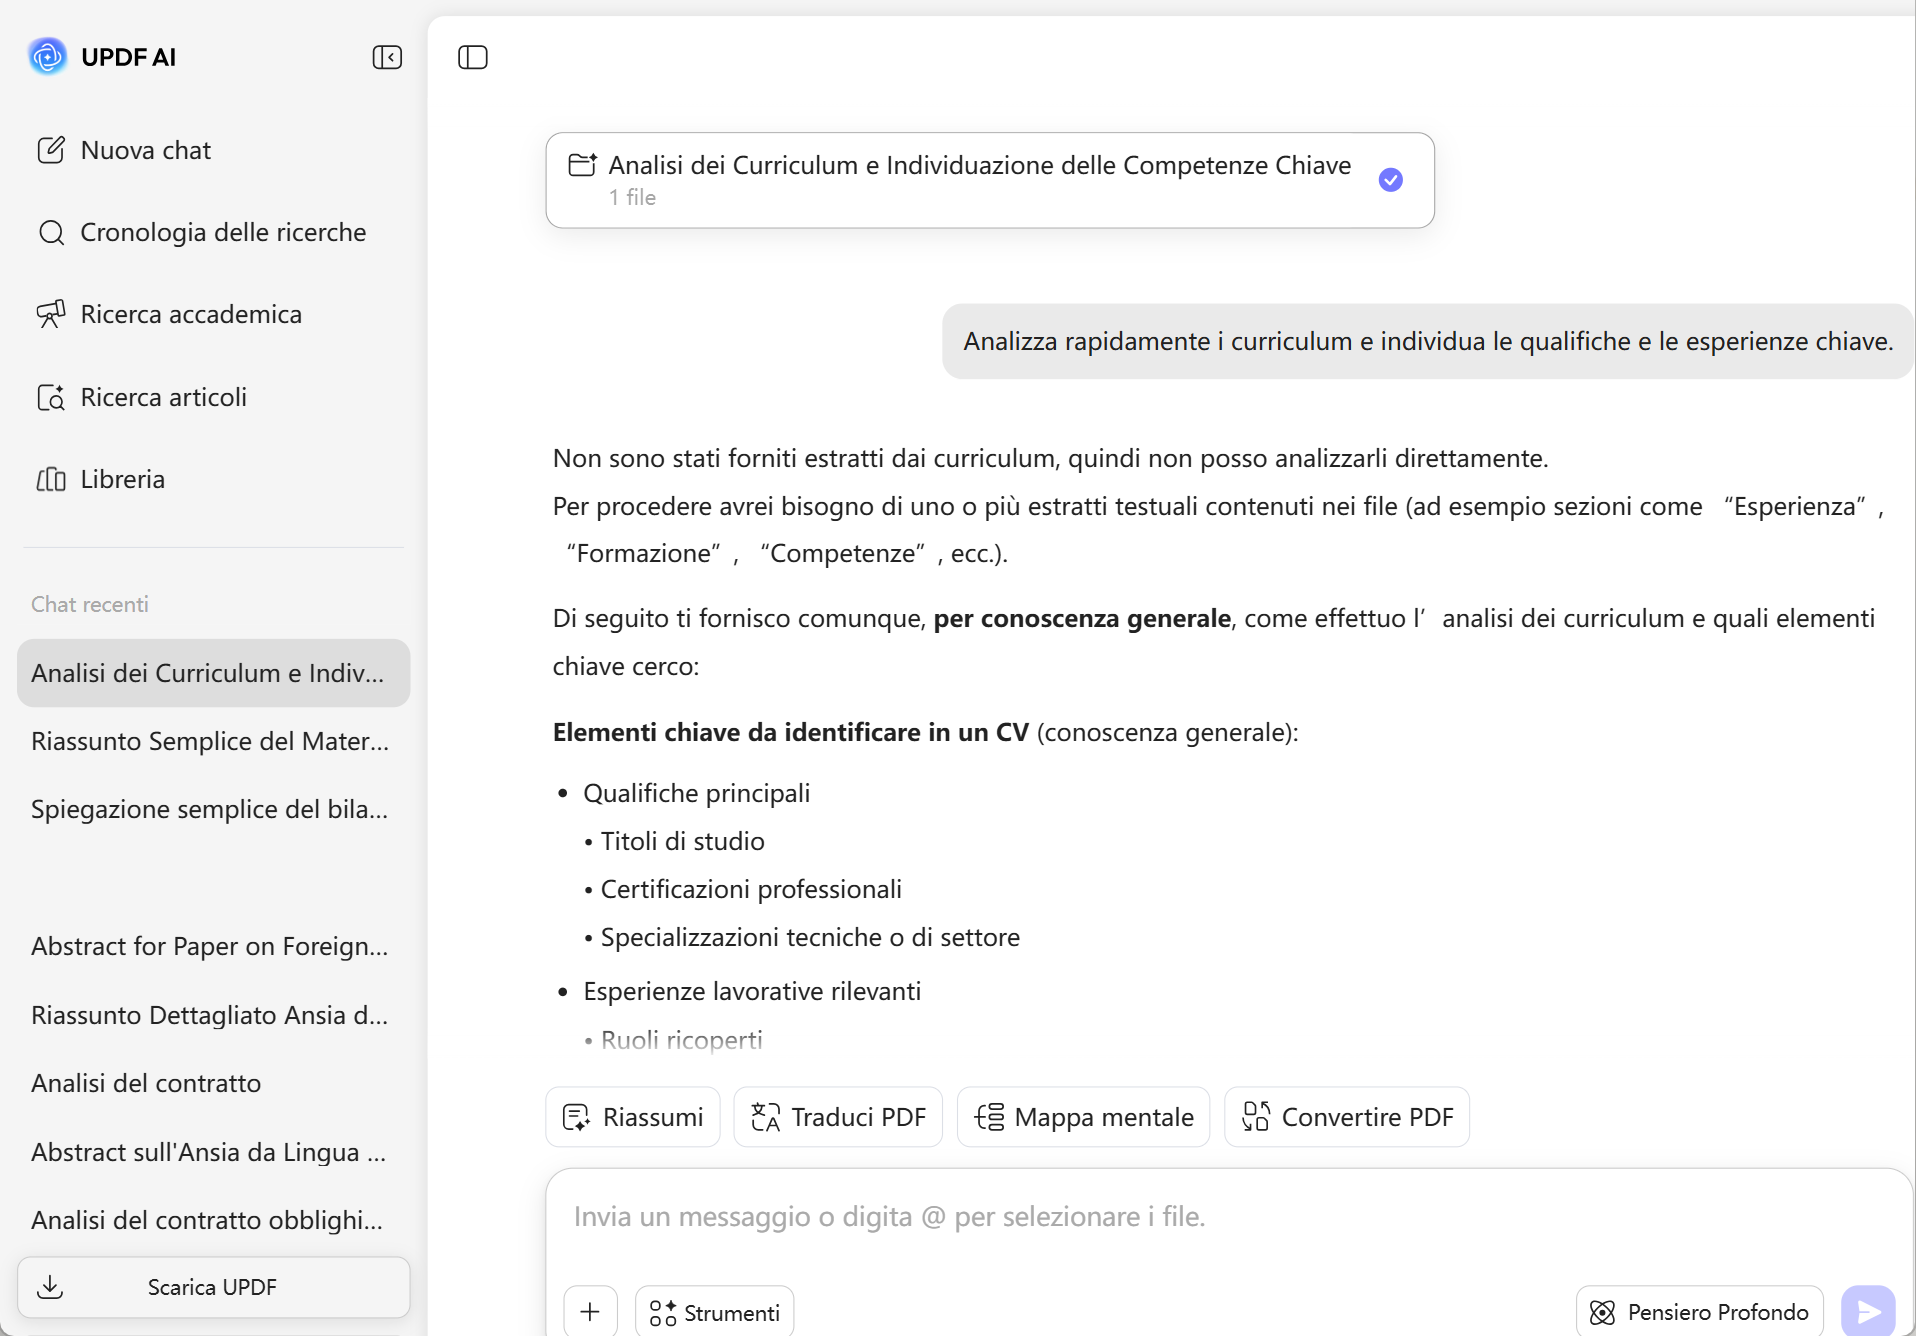Expand the file card showing 1 file
Viewport: 1916px width, 1336px height.
pyautogui.click(x=990, y=180)
